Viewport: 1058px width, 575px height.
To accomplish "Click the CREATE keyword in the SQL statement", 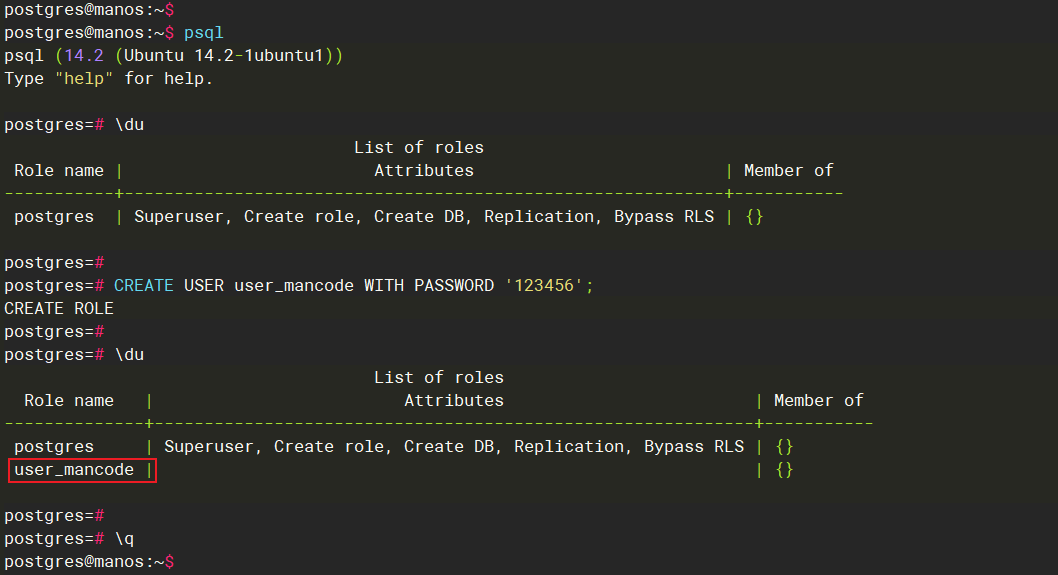I will (x=143, y=285).
